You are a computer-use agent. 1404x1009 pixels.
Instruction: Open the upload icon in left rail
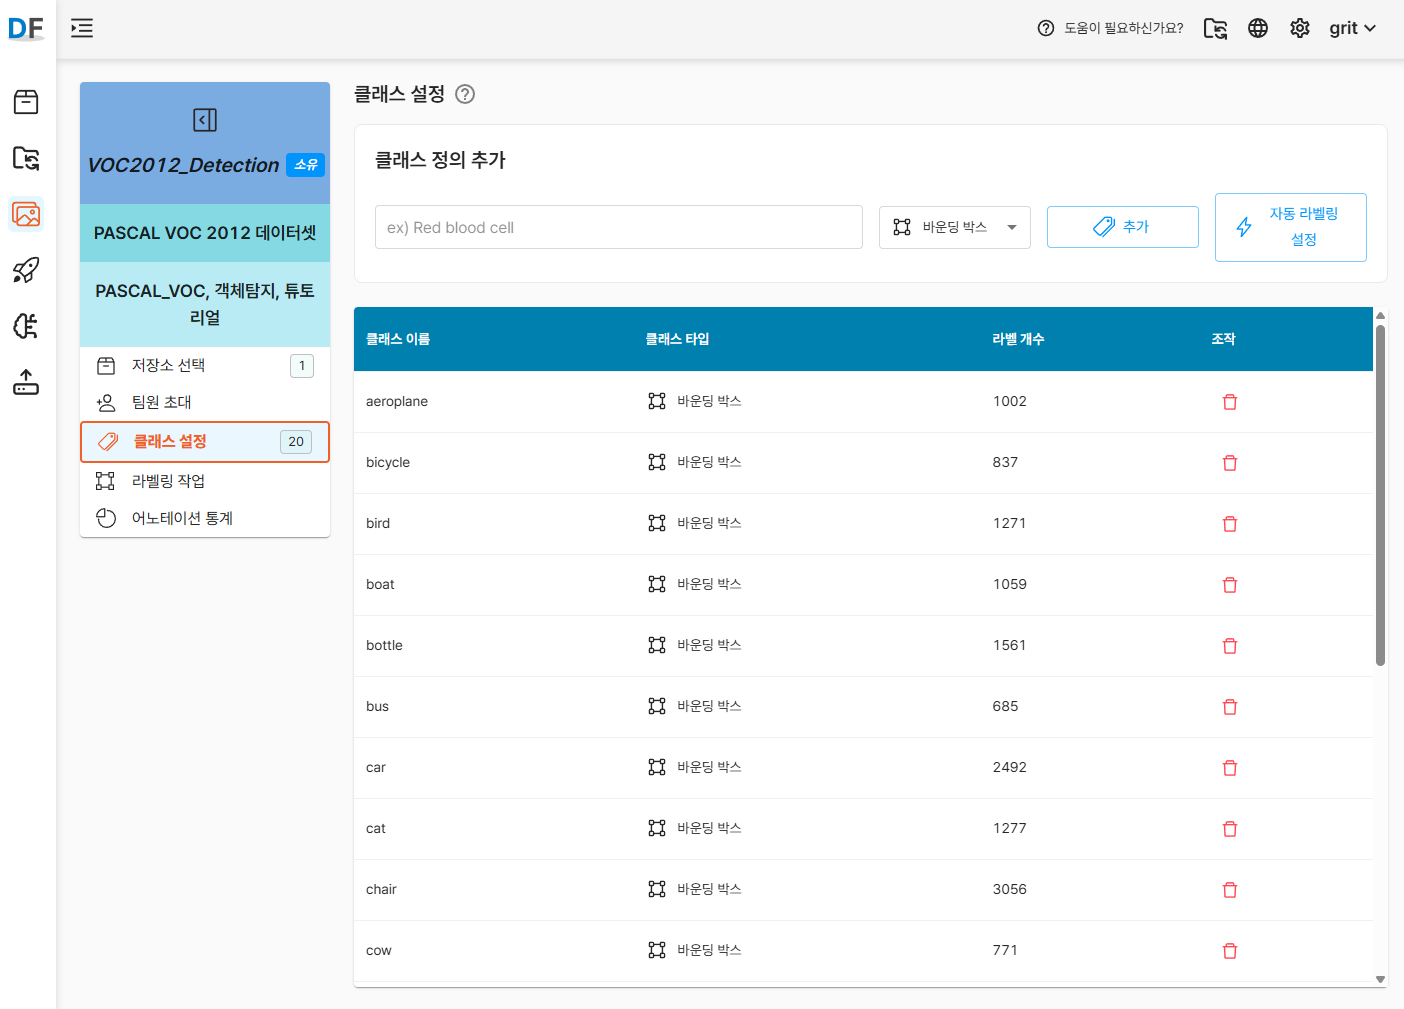coord(26,382)
